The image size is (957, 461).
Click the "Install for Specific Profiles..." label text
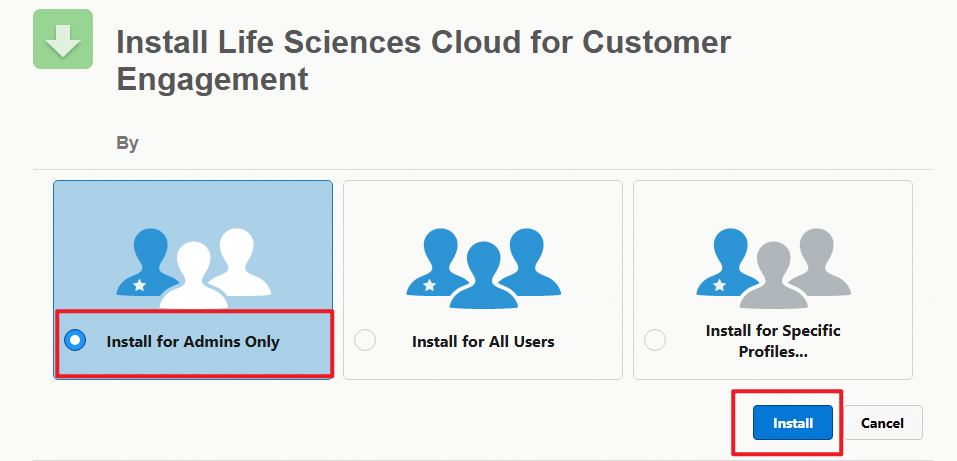click(x=773, y=341)
